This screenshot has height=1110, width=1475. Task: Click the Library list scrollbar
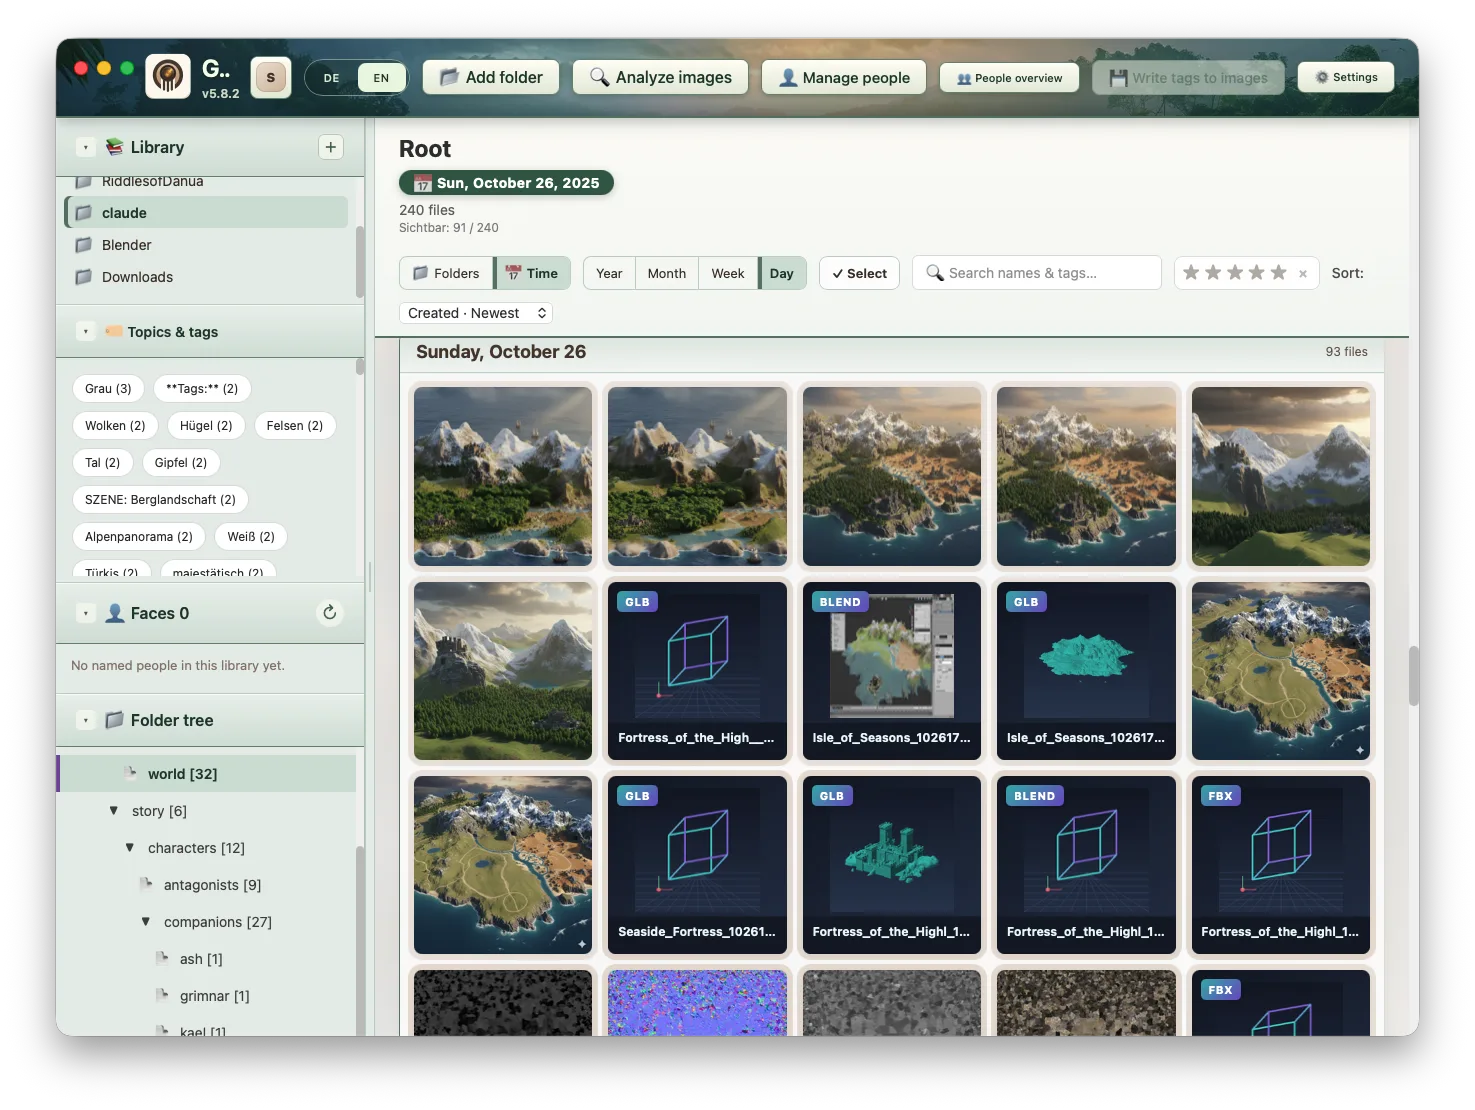pos(360,262)
